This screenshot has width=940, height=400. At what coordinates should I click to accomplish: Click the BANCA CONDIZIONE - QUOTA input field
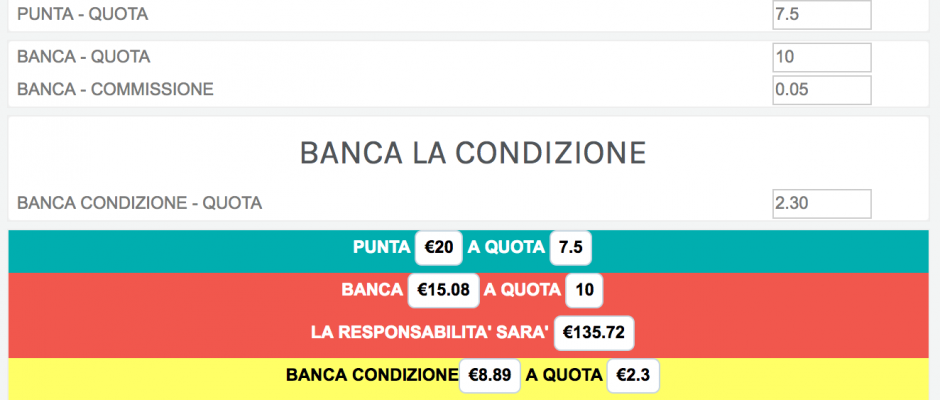[821, 203]
